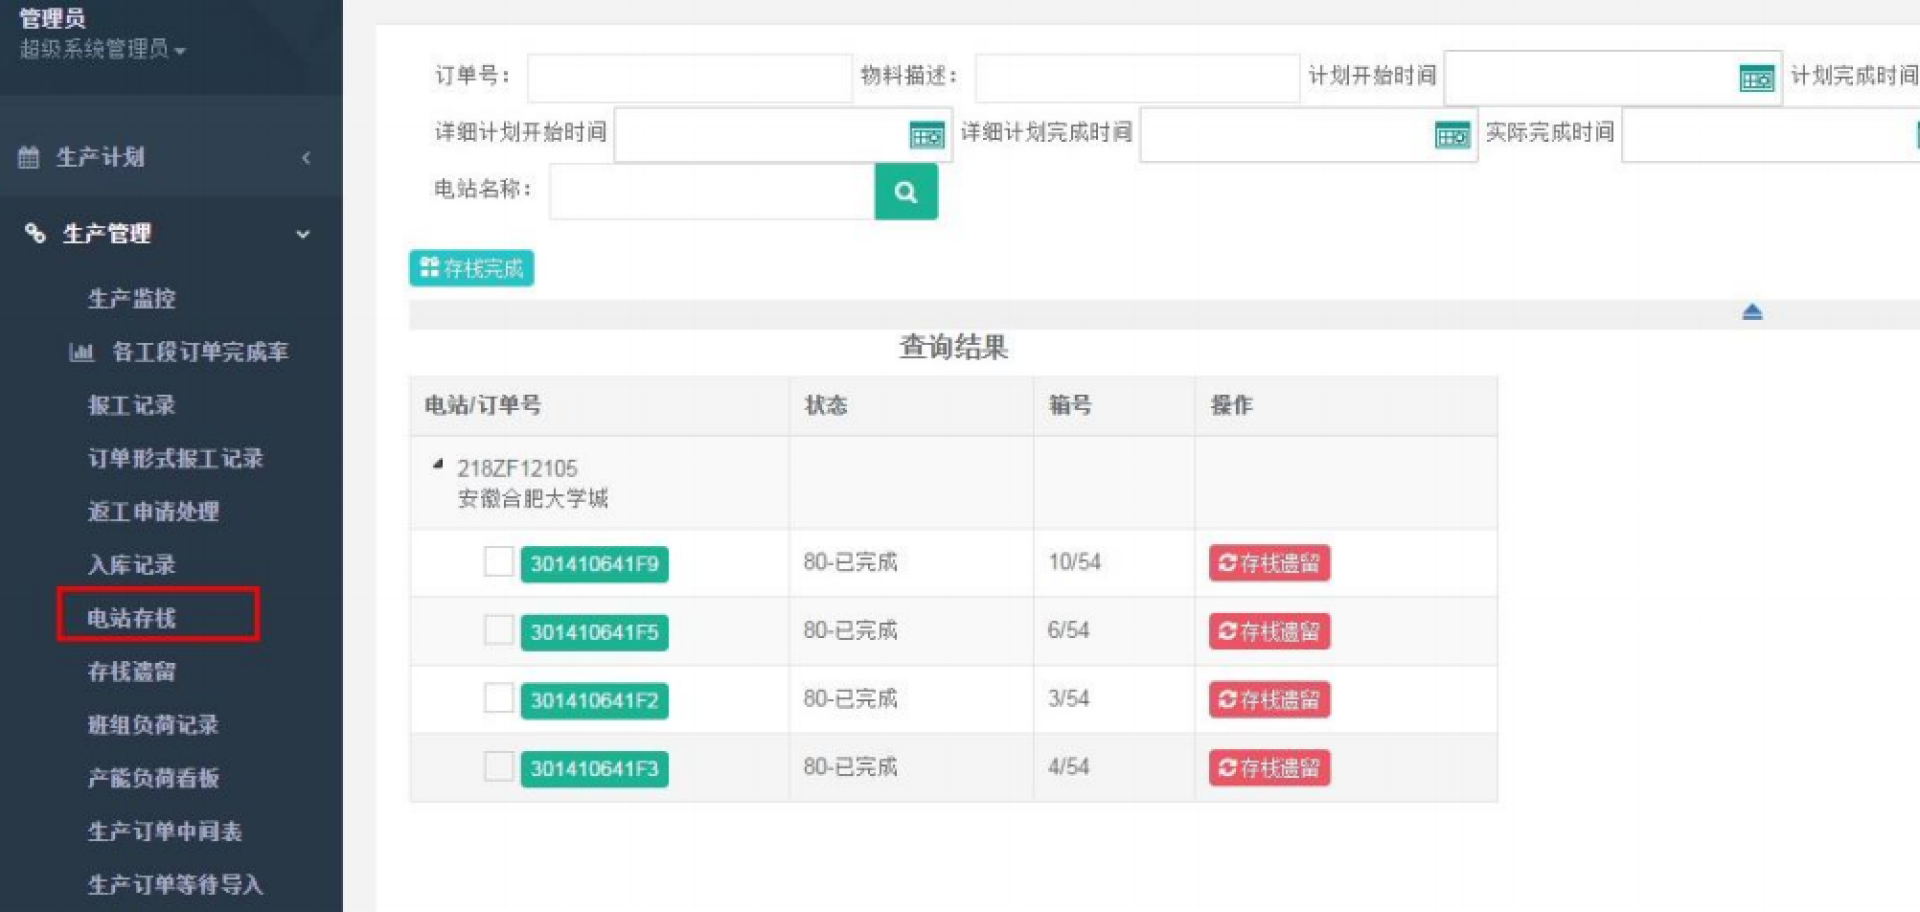
Task: Collapse the 218ZF12105 tree row
Action: coord(437,465)
